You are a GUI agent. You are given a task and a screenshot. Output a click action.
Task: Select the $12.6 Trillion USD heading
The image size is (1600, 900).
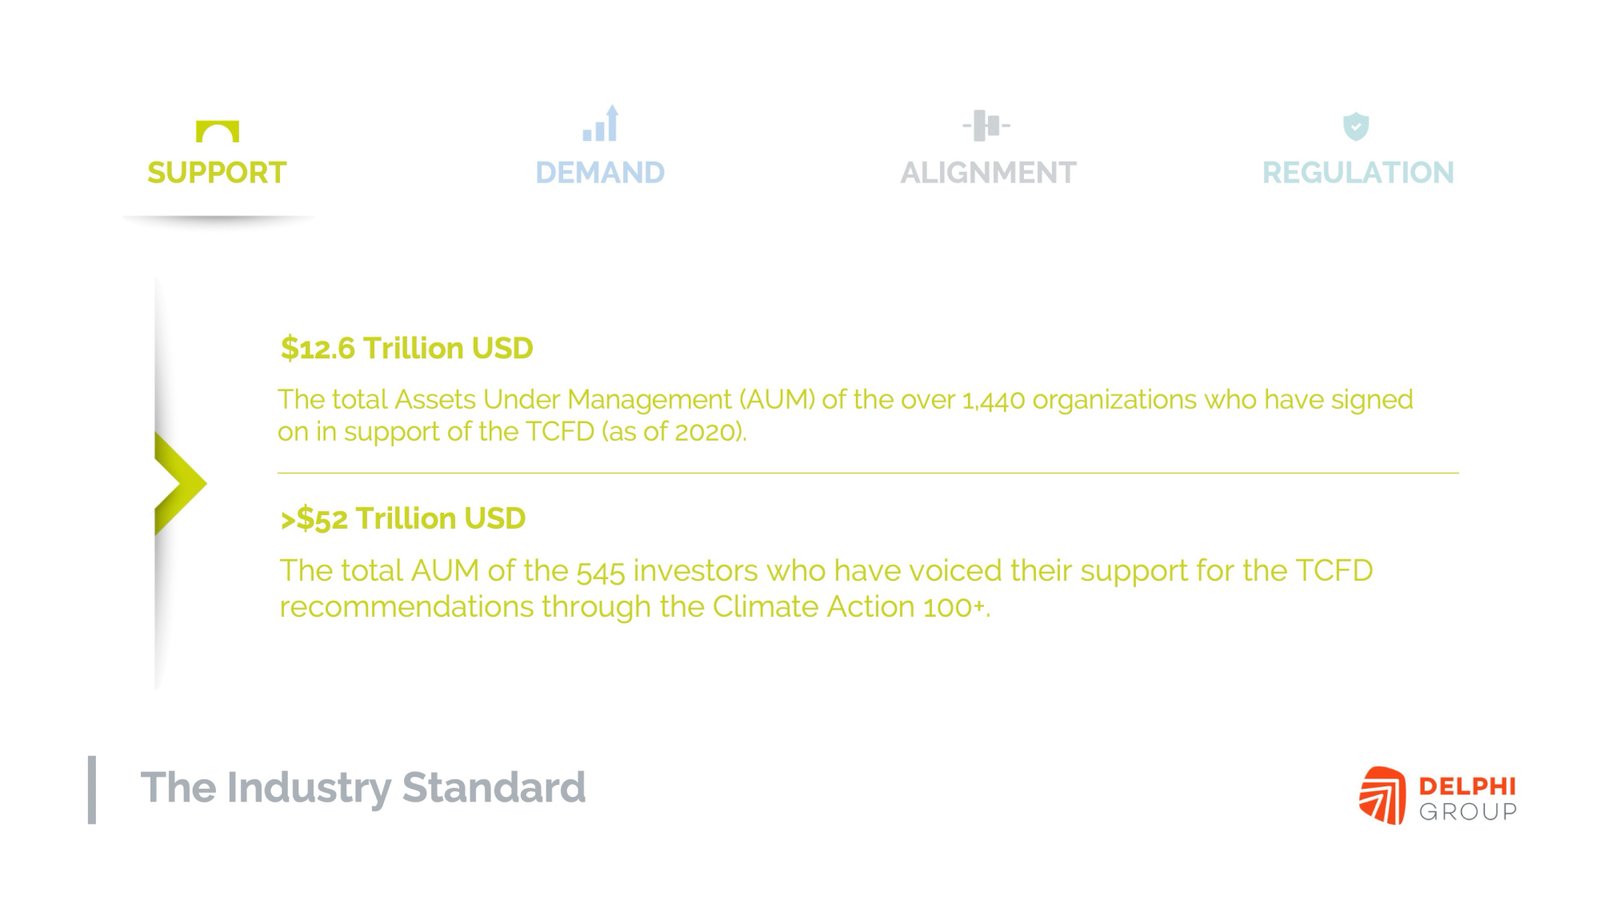(407, 348)
